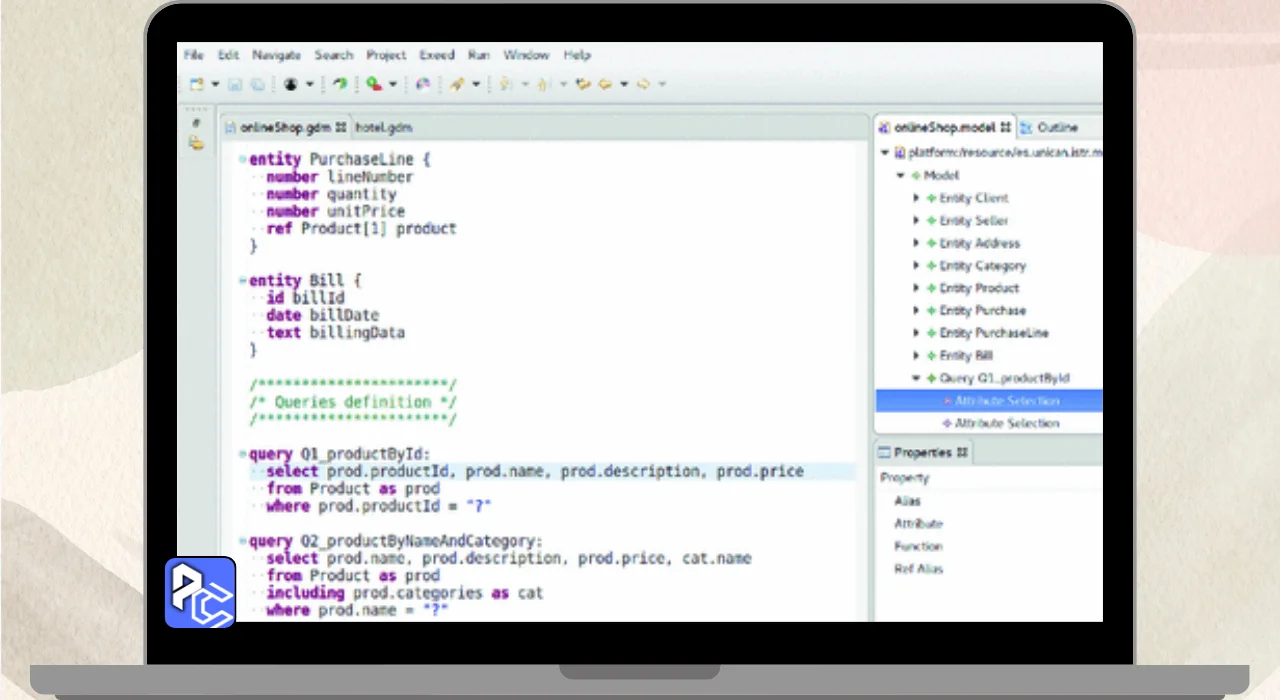1280x700 pixels.
Task: Toggle code folding for entity Bill
Action: [242, 281]
